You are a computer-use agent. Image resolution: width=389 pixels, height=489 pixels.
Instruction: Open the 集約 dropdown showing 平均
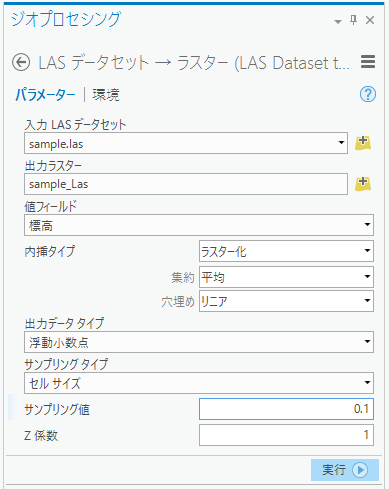286,277
